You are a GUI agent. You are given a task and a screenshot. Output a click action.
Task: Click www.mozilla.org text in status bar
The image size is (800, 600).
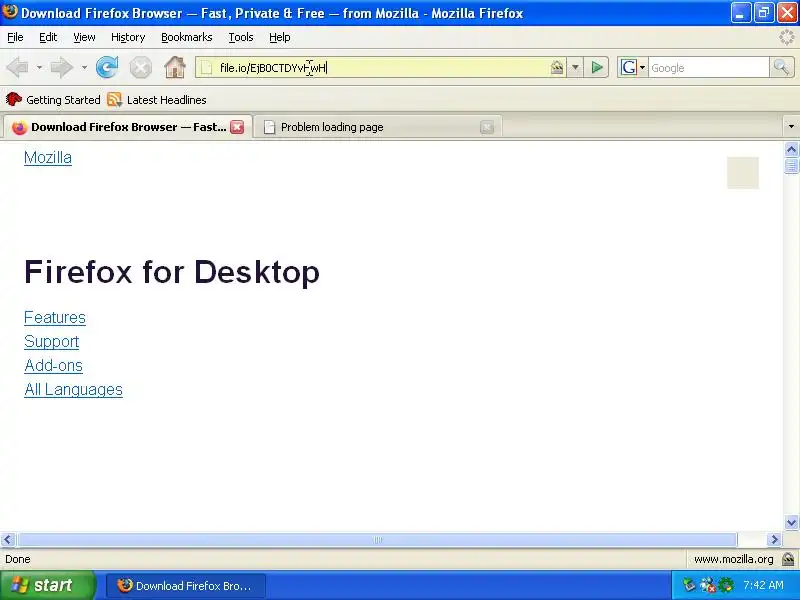coord(734,559)
